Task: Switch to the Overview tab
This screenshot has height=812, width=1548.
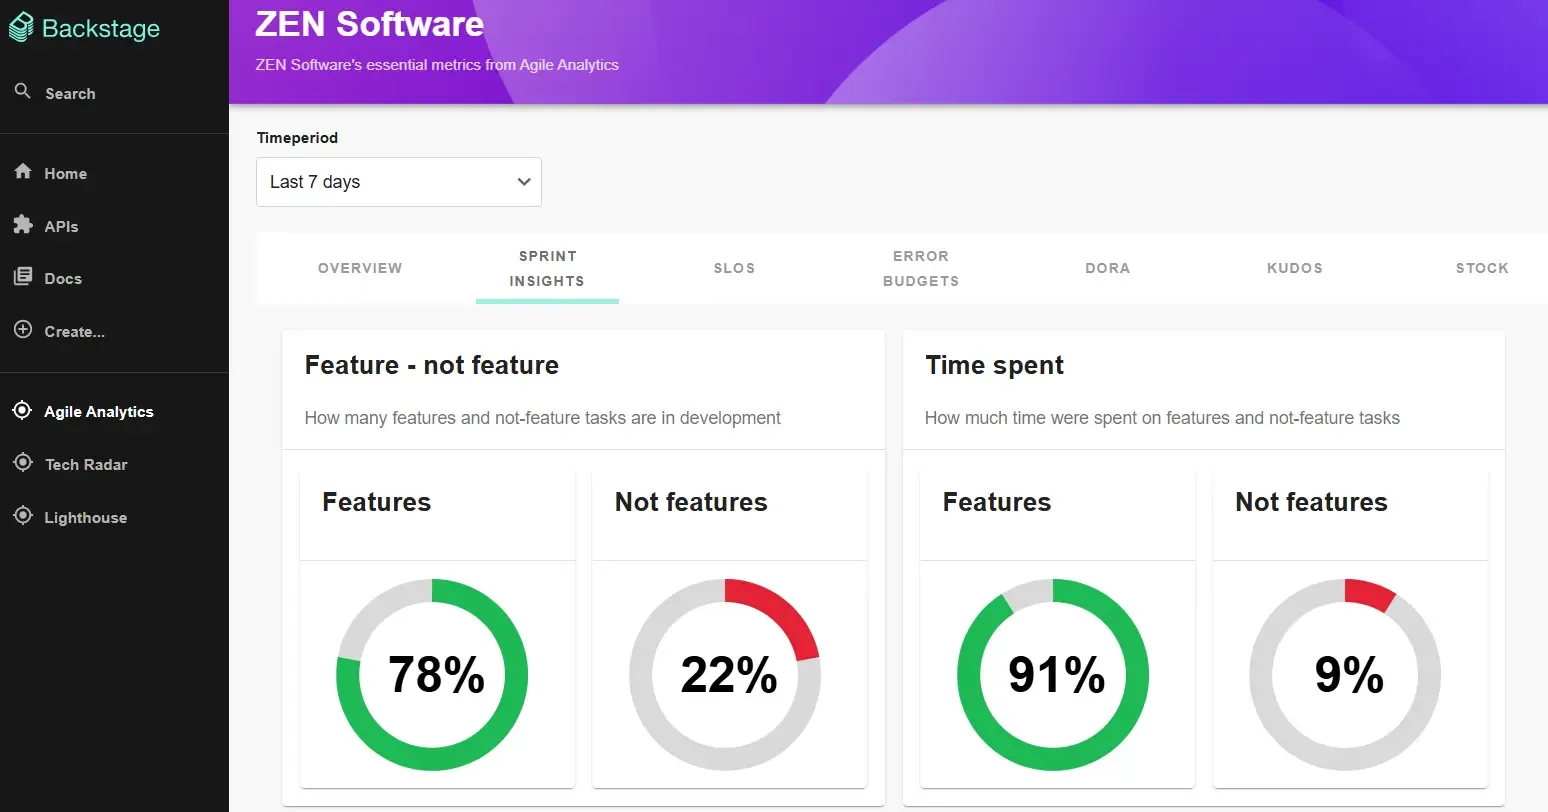Action: coord(360,268)
